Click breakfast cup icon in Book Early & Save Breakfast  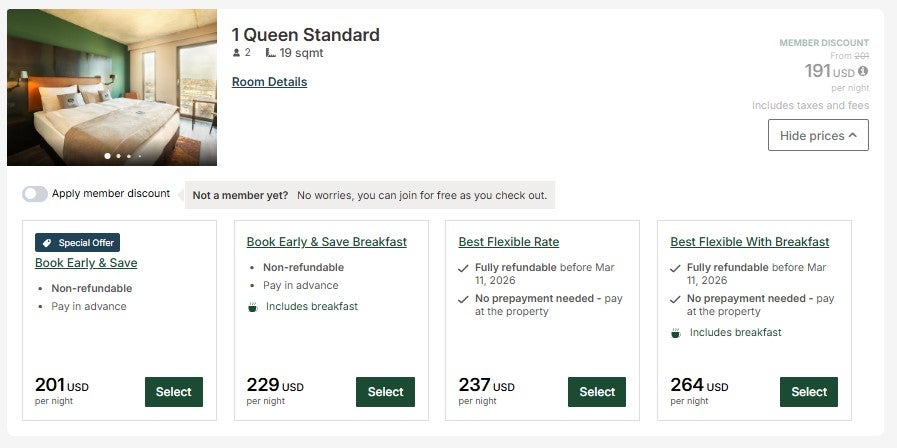[x=253, y=307]
